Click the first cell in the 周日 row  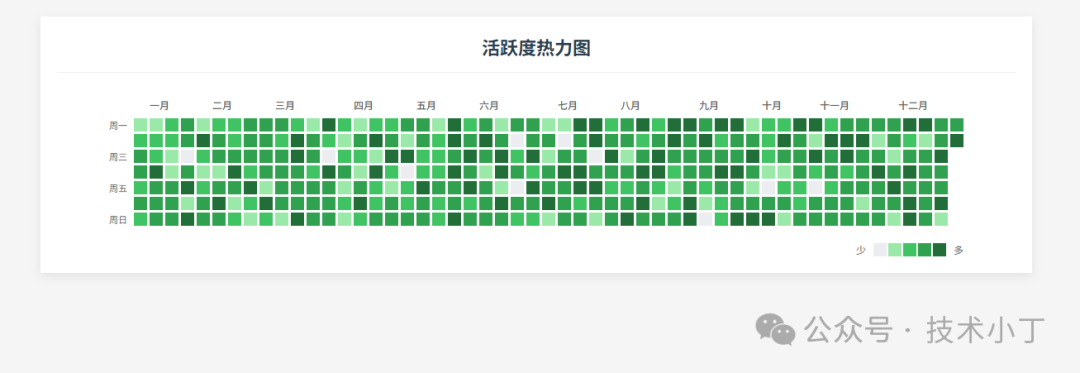[x=141, y=219]
